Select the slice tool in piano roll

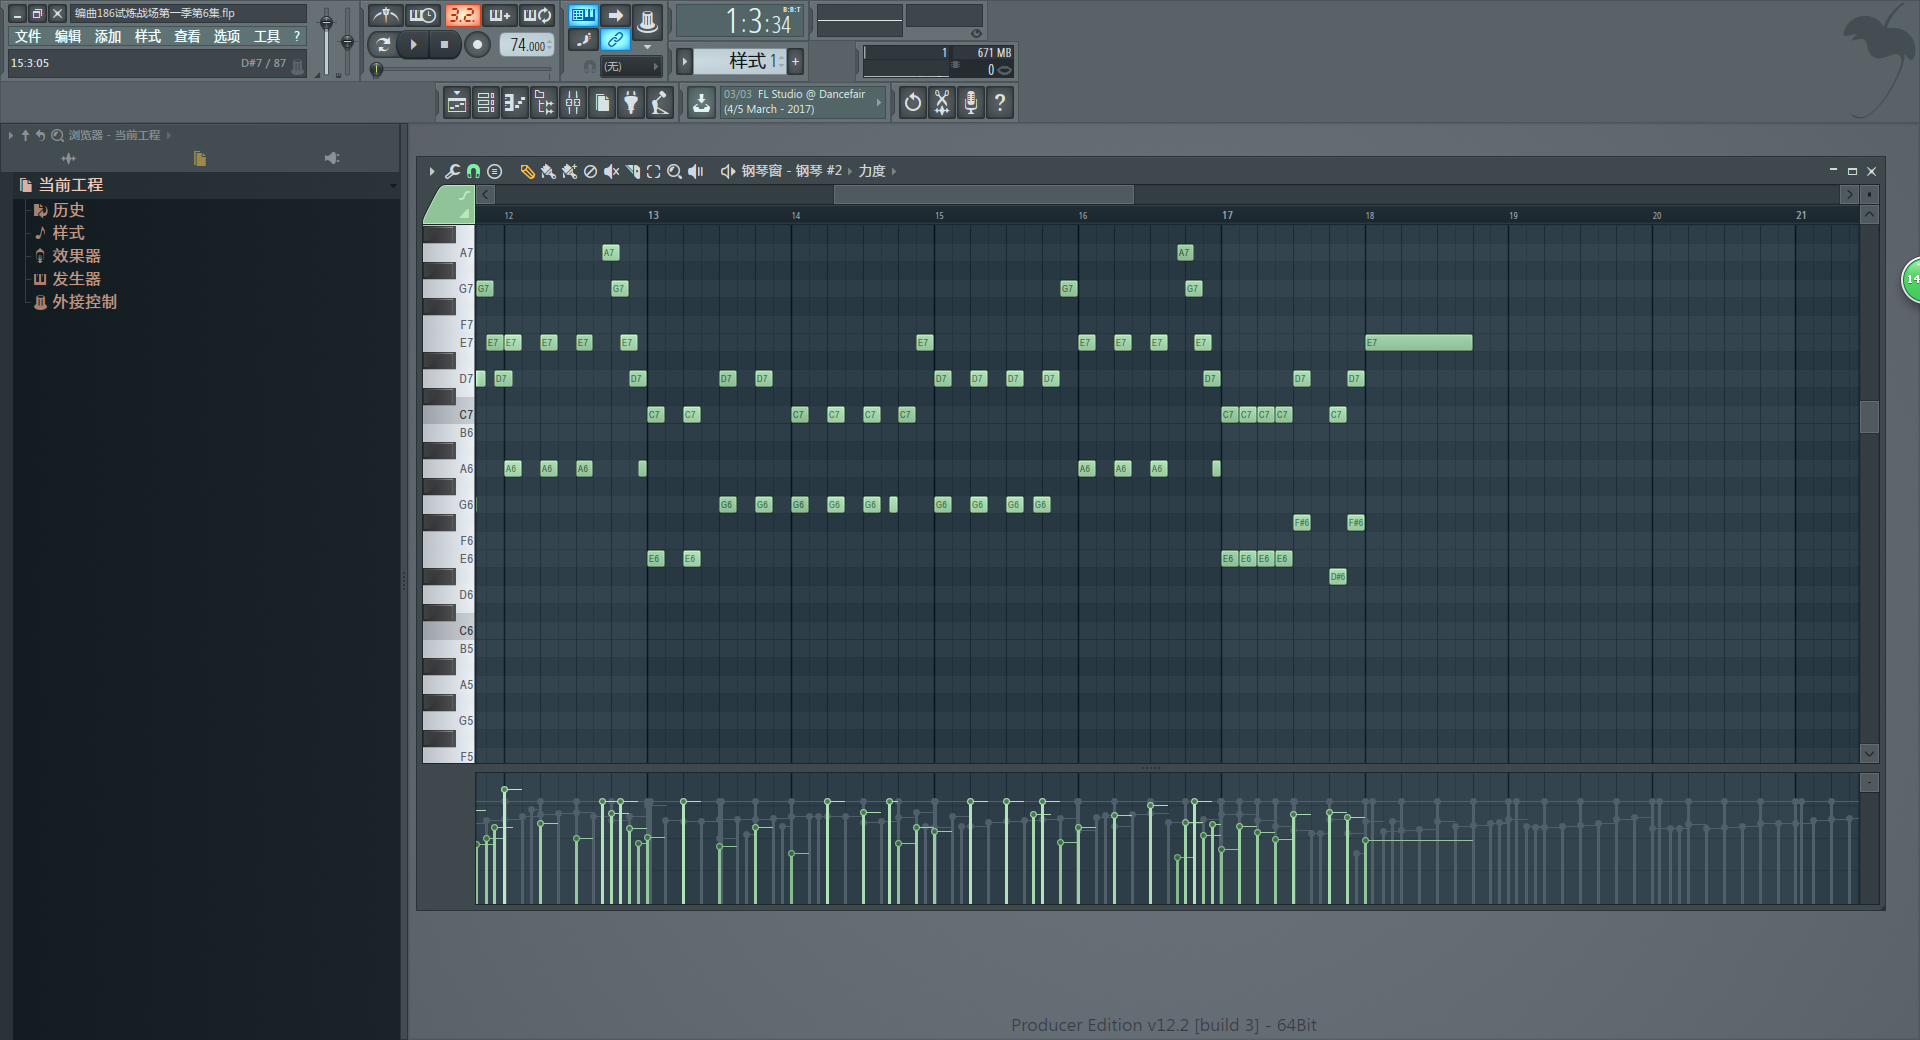[x=632, y=172]
